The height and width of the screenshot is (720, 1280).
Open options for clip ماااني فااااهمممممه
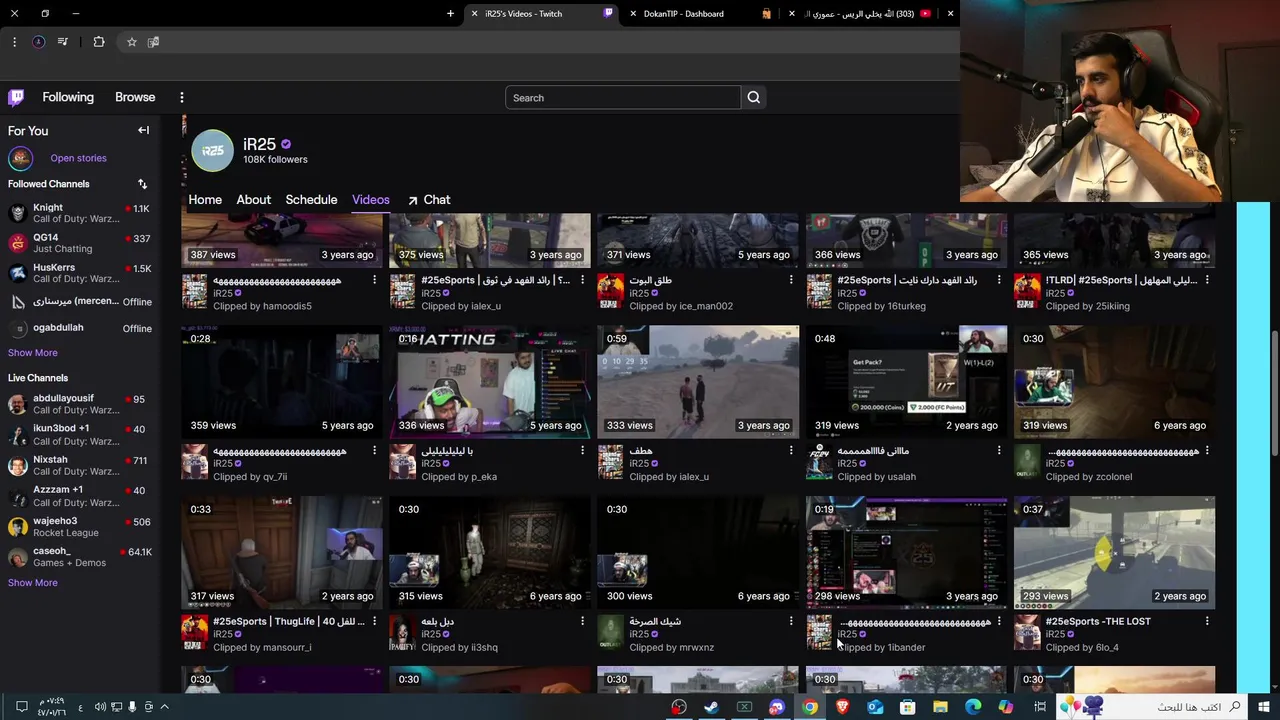coord(999,451)
